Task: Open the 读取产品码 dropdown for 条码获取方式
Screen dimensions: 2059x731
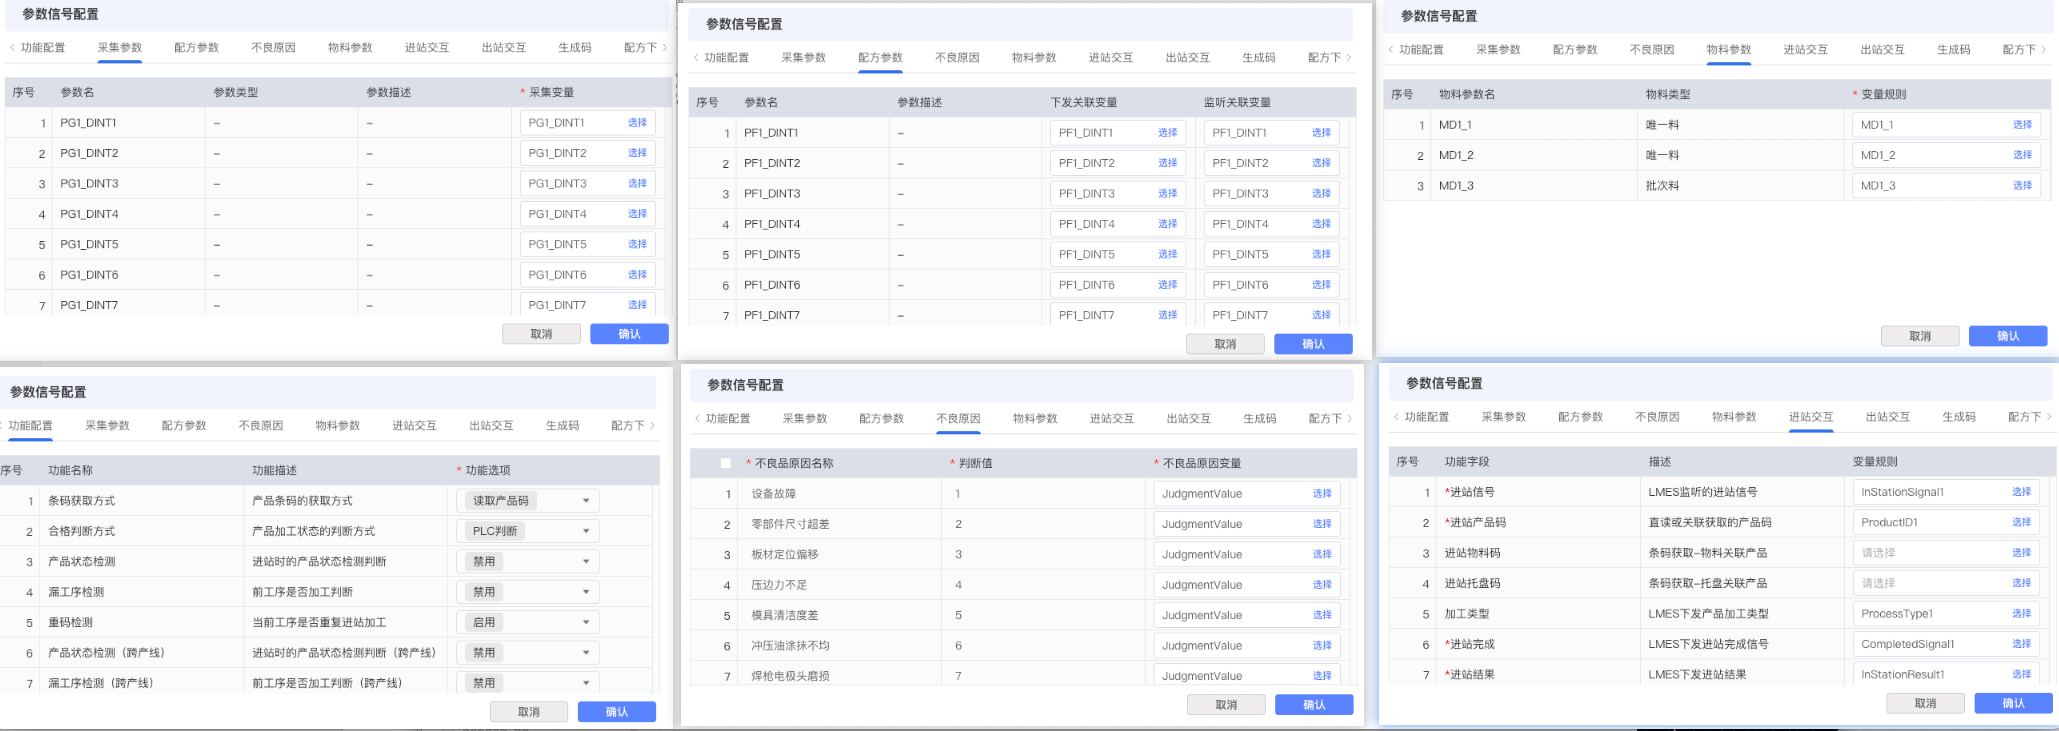Action: pos(528,501)
